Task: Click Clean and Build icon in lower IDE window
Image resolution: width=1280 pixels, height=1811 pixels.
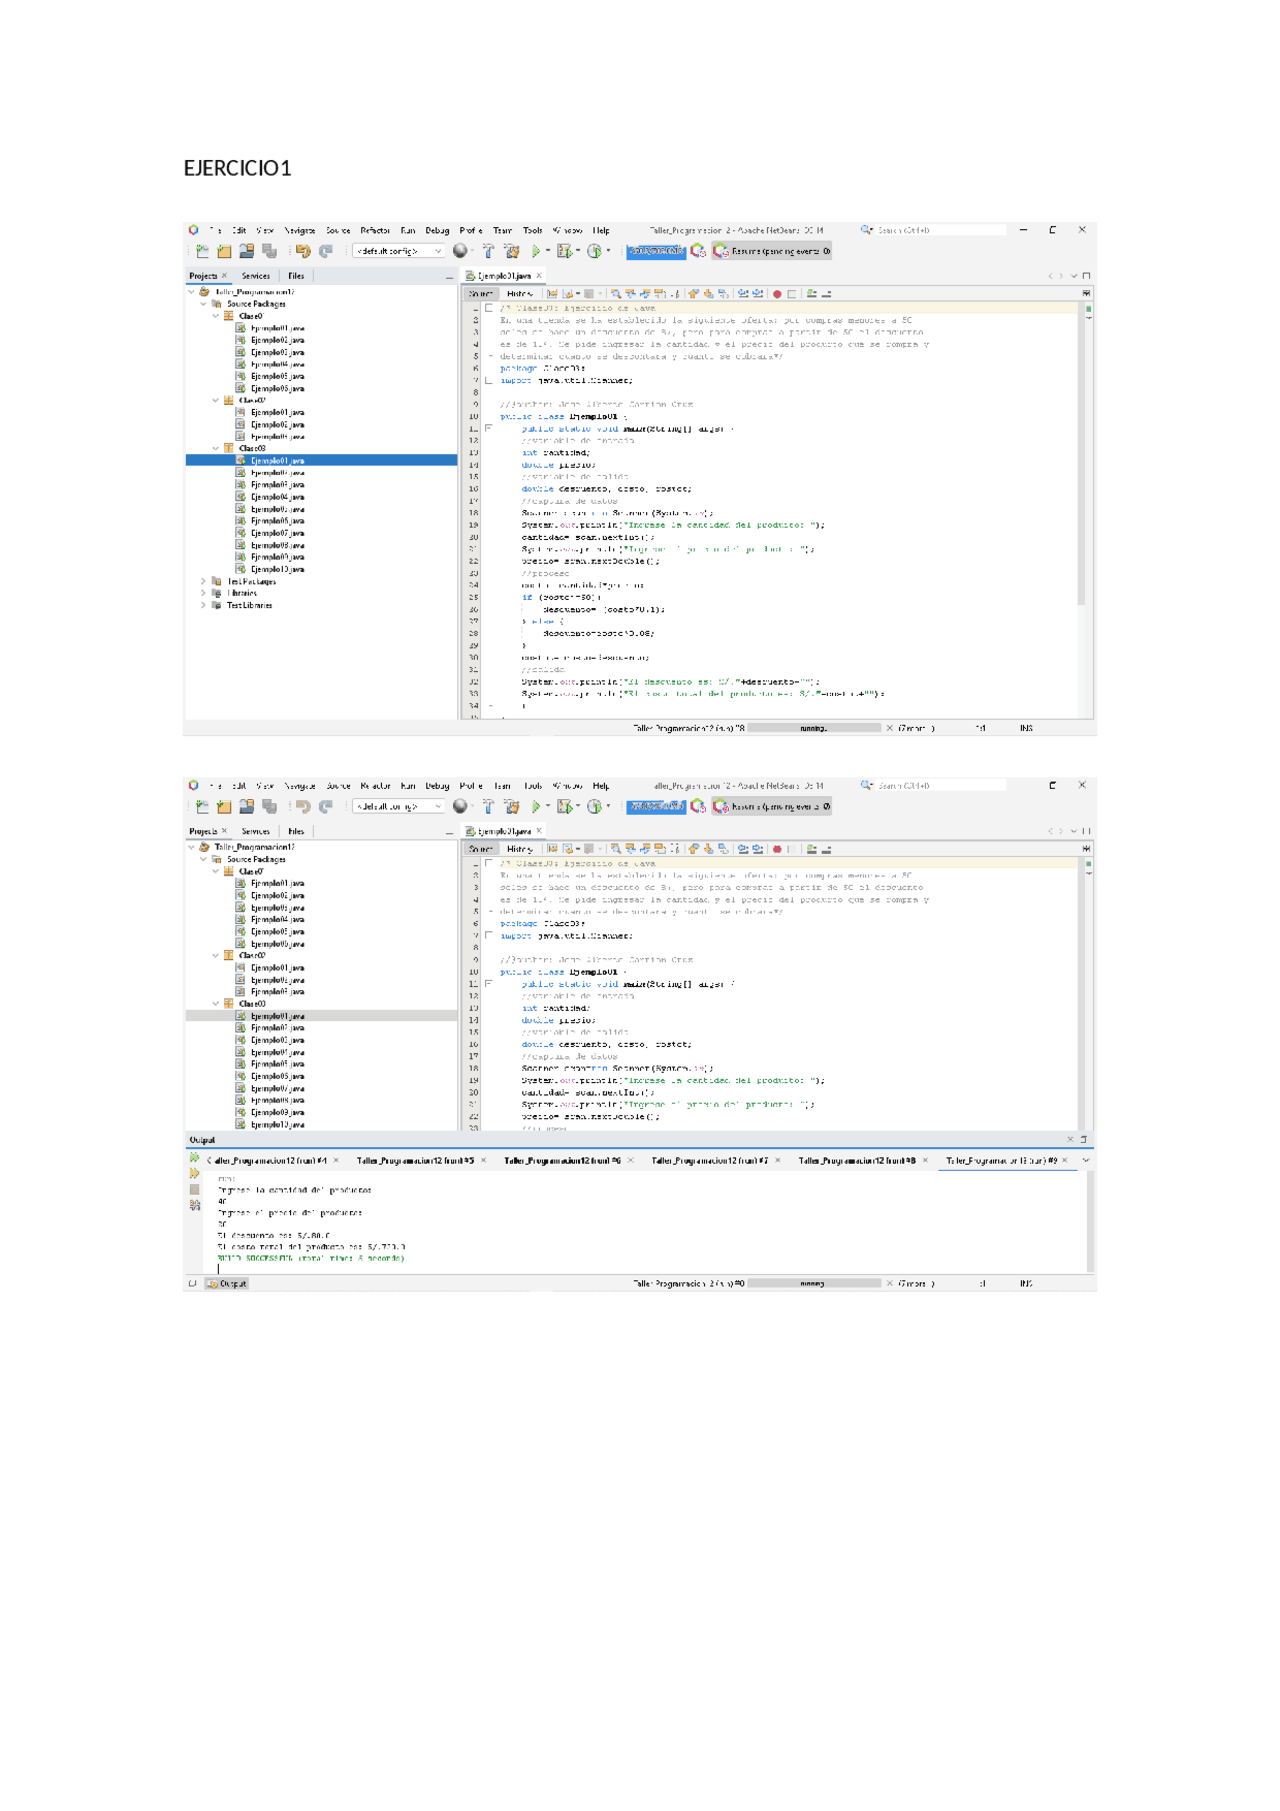Action: pos(512,806)
